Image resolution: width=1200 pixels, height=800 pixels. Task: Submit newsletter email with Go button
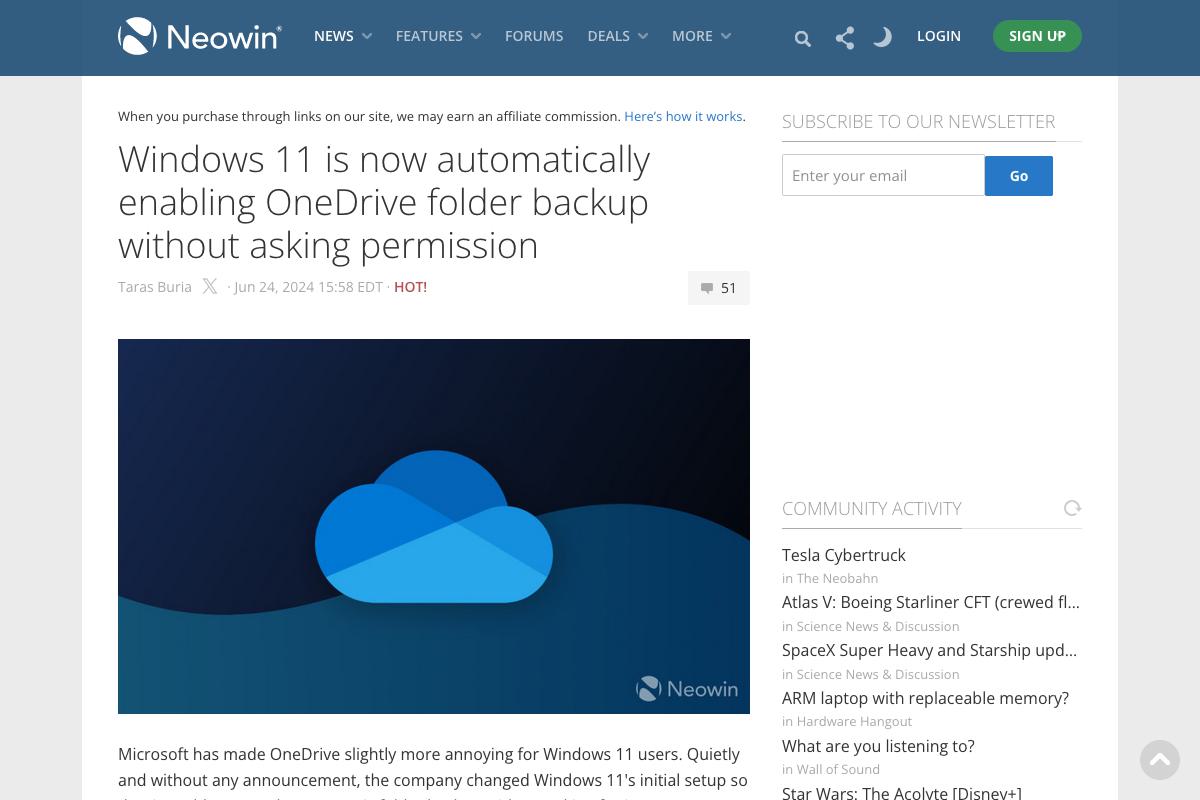(1019, 176)
